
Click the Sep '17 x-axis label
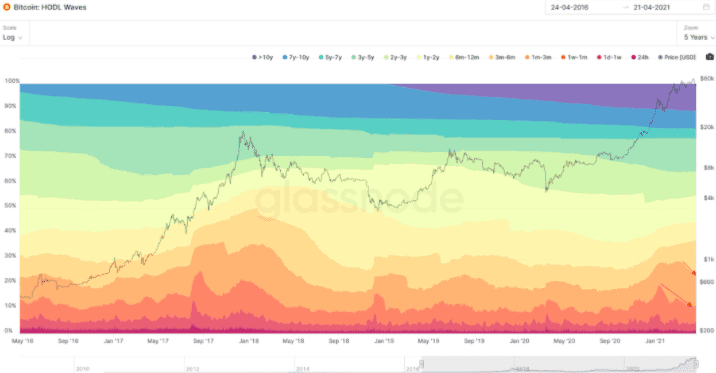[204, 341]
